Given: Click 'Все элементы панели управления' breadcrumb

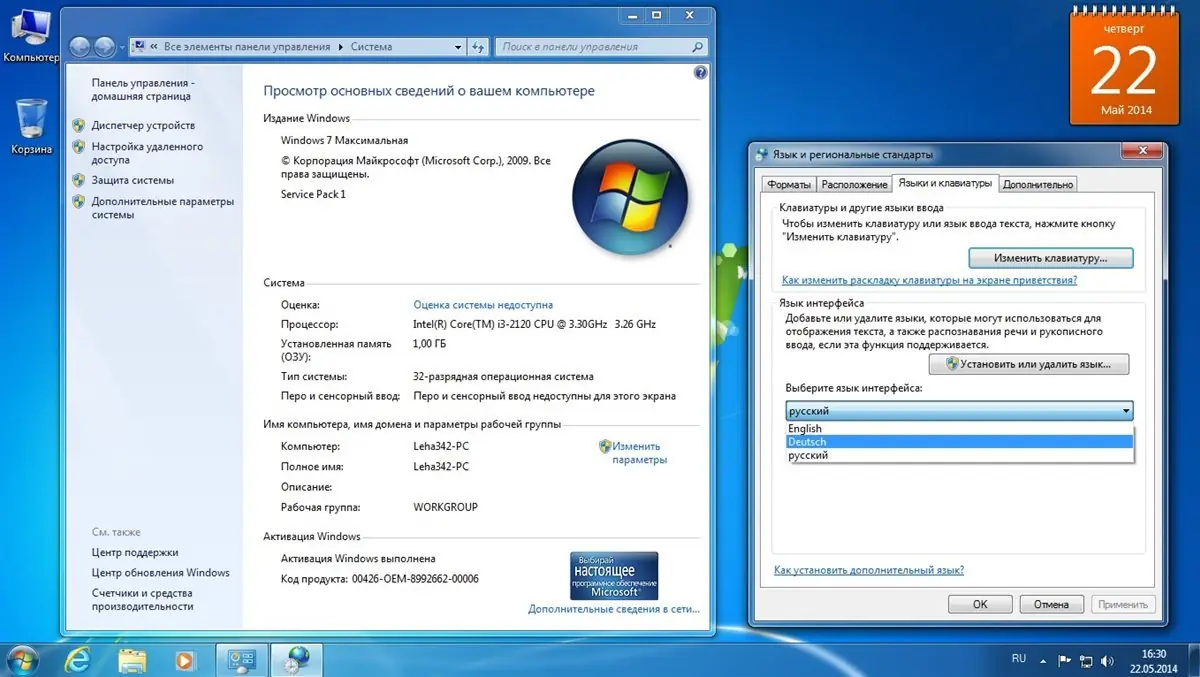Looking at the screenshot, I should [246, 47].
